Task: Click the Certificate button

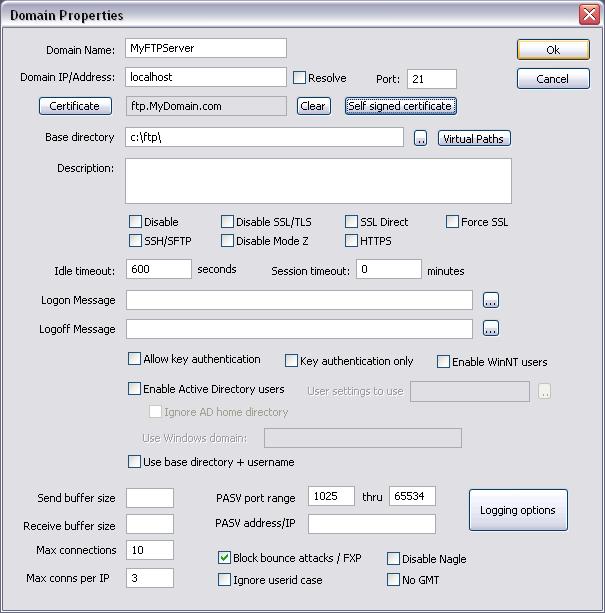Action: (75, 106)
